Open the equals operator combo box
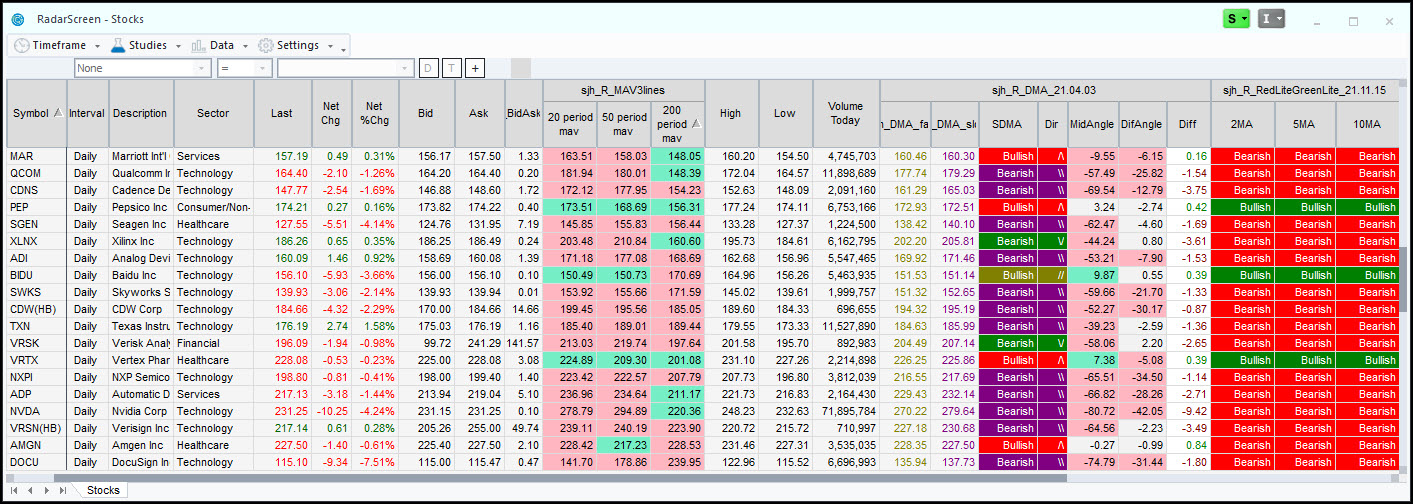This screenshot has height=504, width=1413. (244, 68)
